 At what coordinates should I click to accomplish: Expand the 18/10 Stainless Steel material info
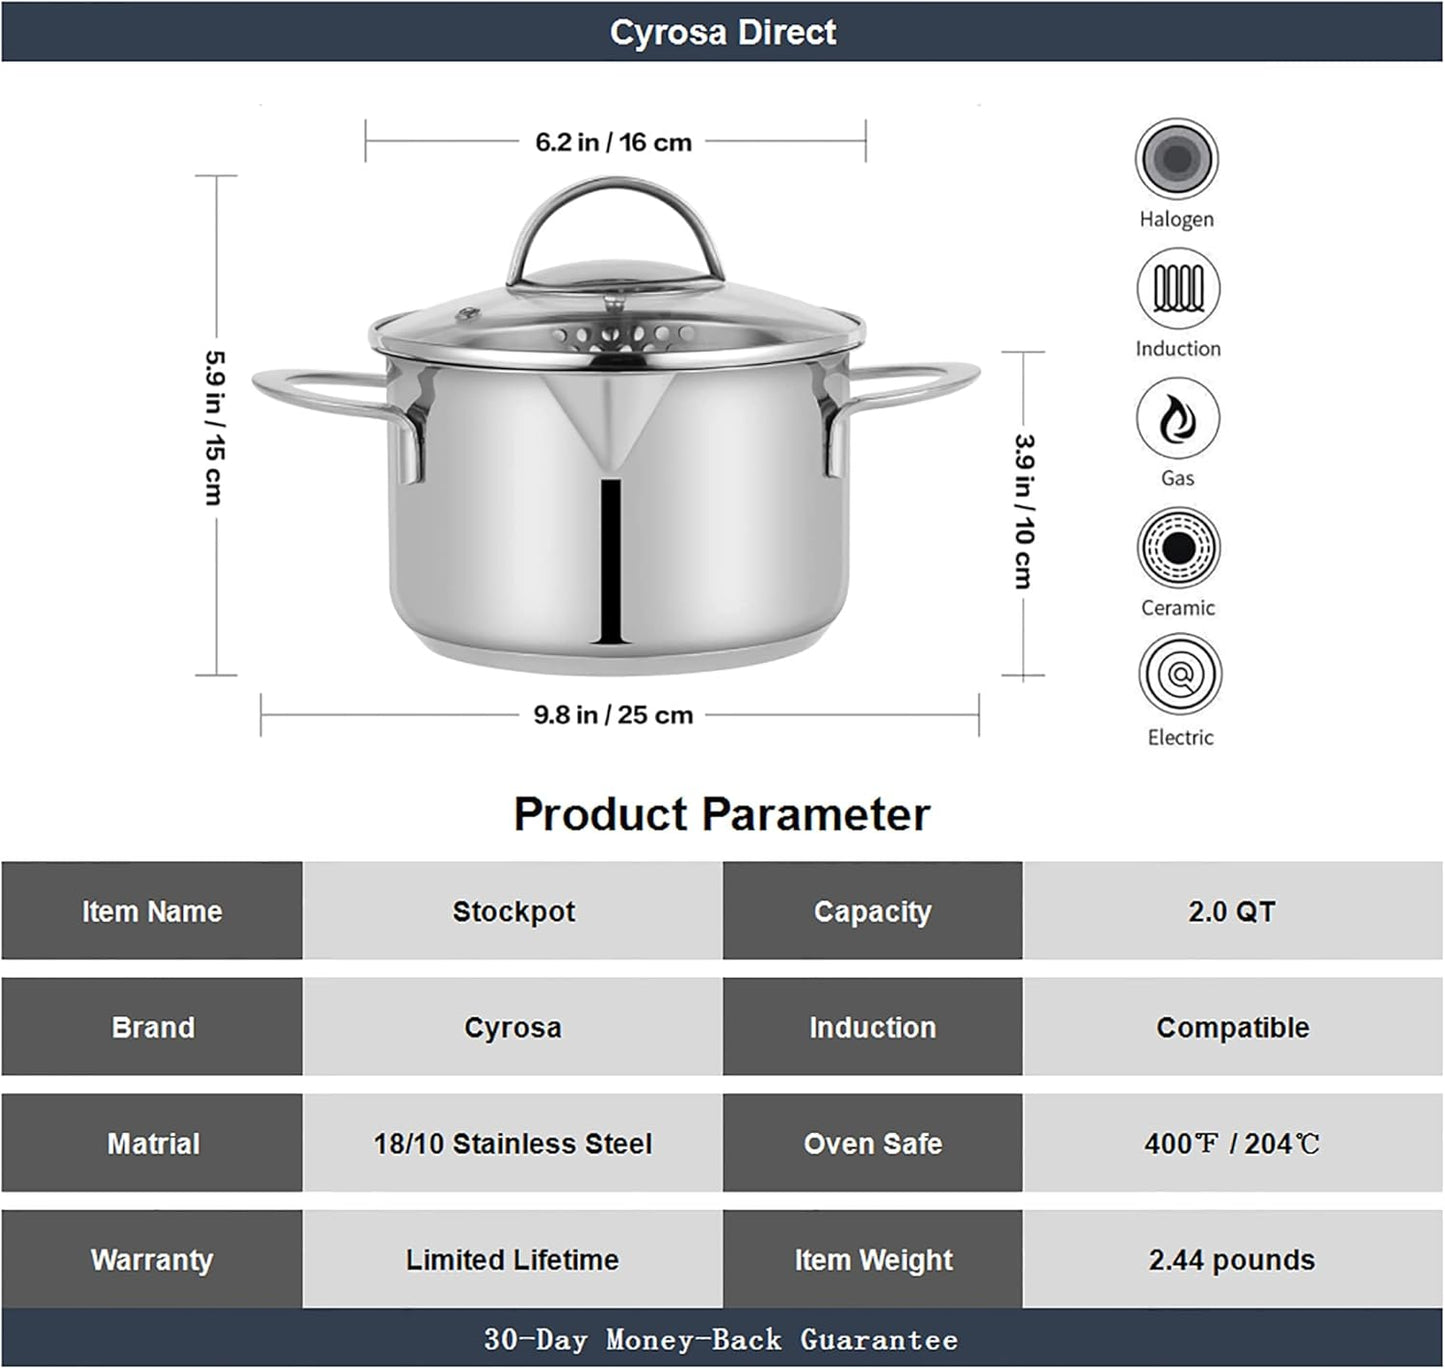point(513,1144)
